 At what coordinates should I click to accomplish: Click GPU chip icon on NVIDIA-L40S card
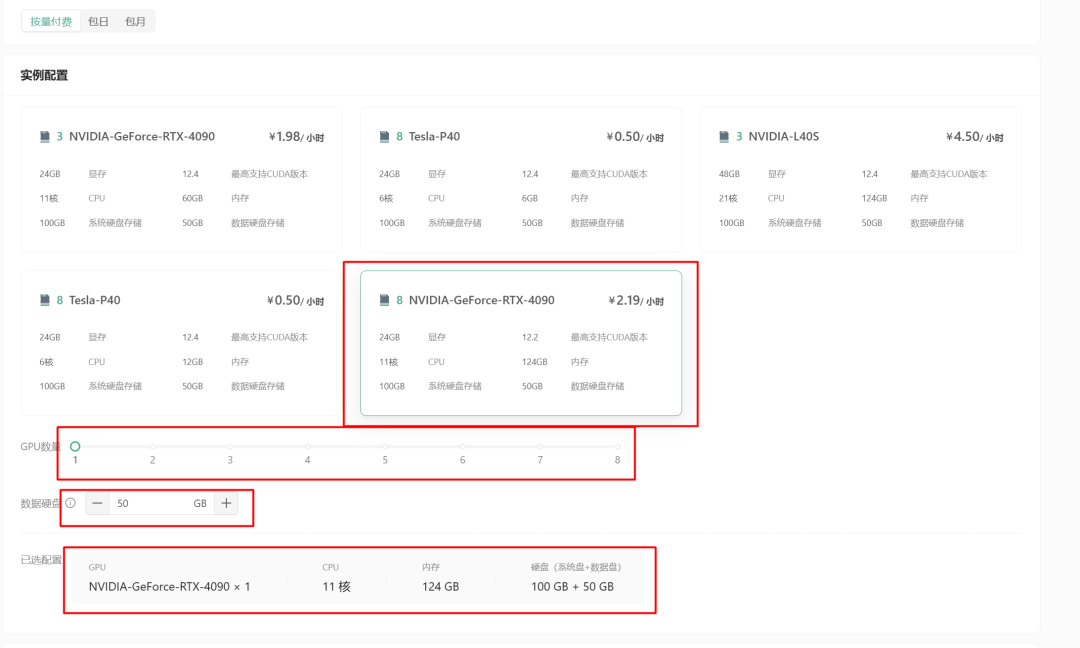pyautogui.click(x=724, y=136)
